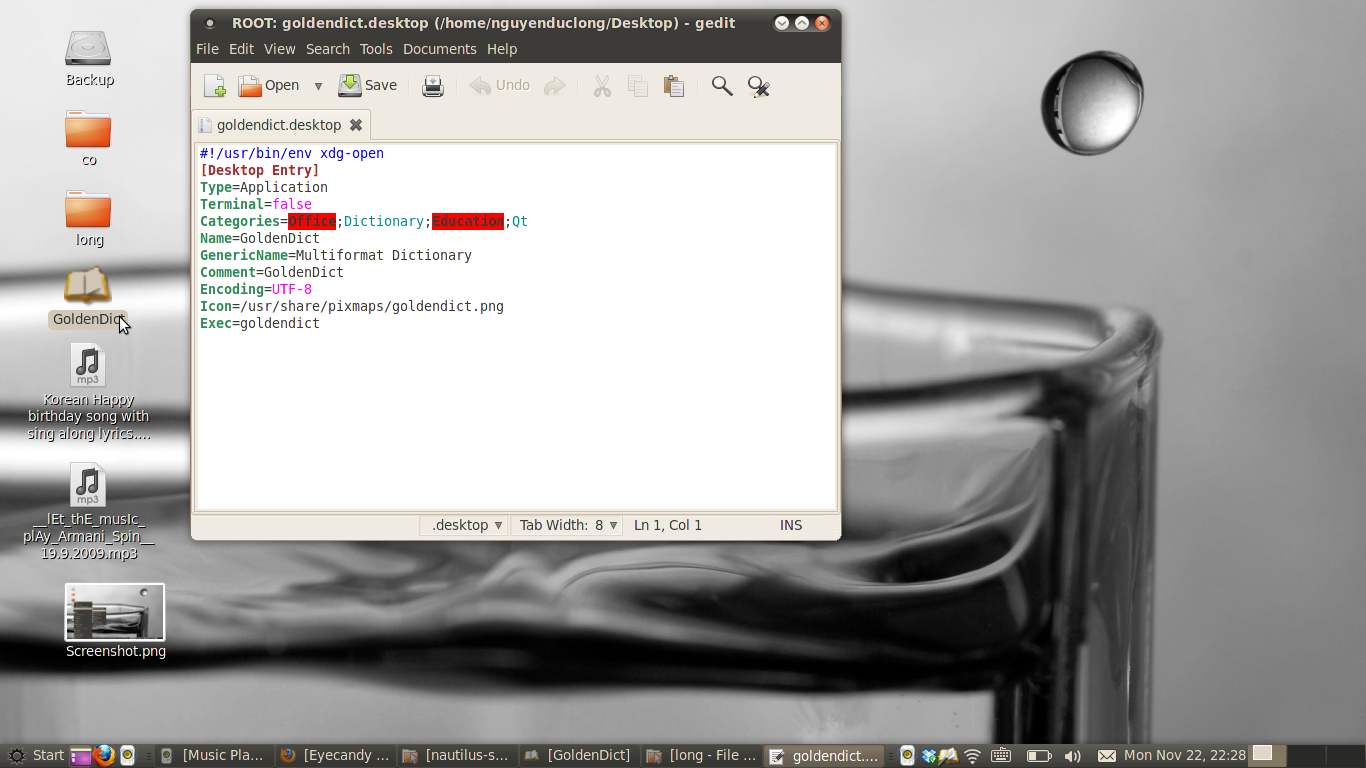This screenshot has width=1366, height=768.
Task: Paste with the clipboard icon
Action: (x=674, y=86)
